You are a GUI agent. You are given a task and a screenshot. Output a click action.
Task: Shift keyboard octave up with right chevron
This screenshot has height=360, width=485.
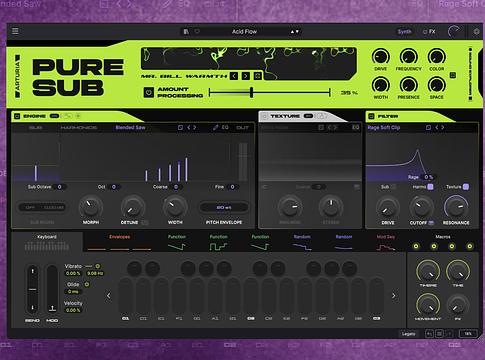click(x=394, y=296)
